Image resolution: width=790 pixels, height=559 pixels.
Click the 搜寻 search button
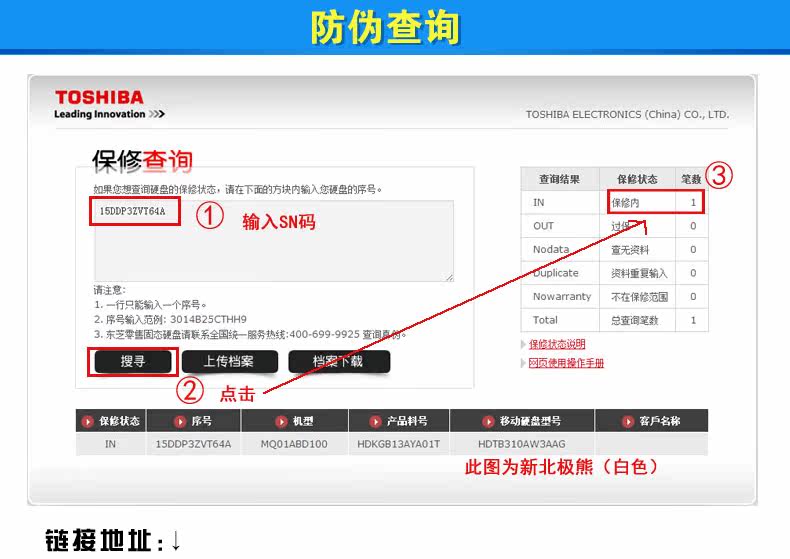[133, 362]
